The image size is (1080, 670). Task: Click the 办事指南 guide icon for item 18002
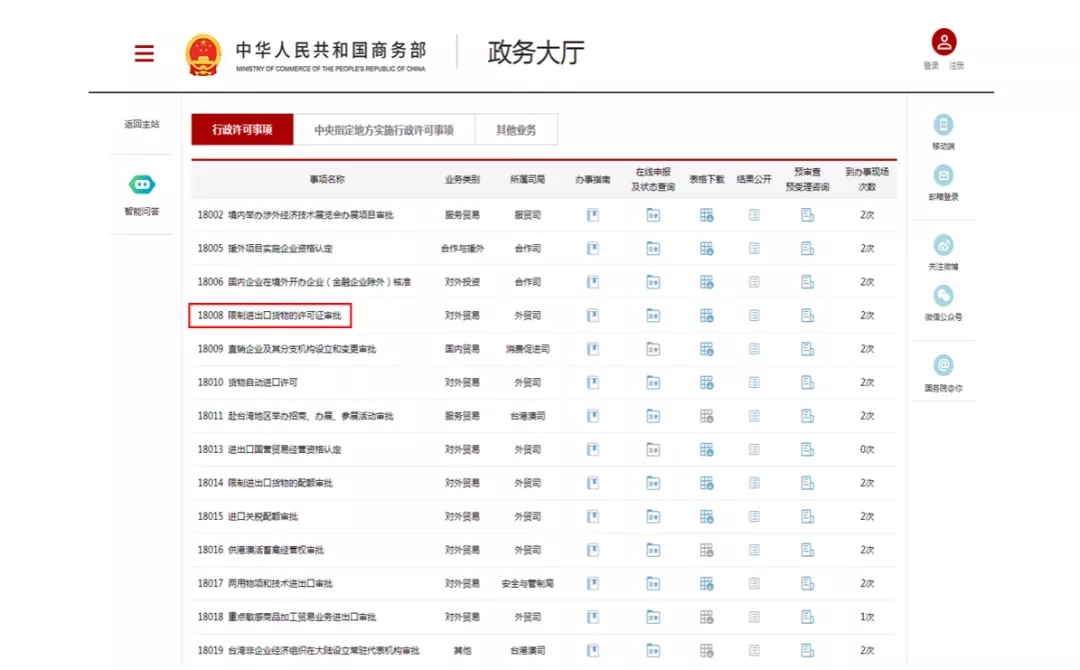593,214
